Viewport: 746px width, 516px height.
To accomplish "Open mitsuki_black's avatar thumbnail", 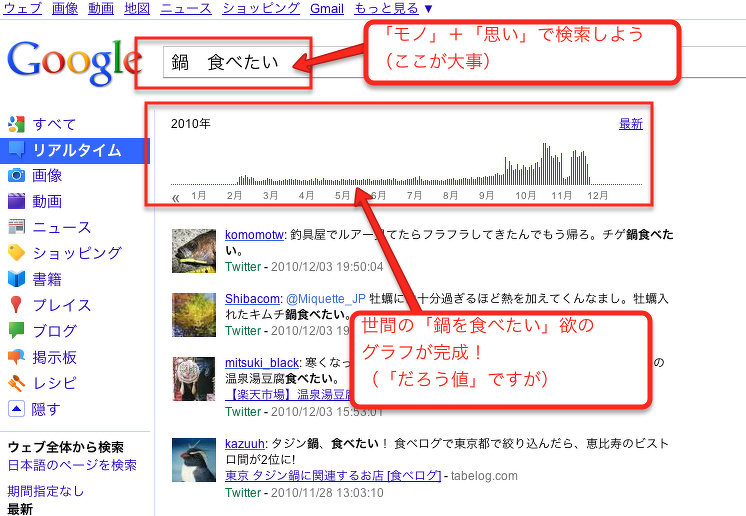I will (194, 379).
